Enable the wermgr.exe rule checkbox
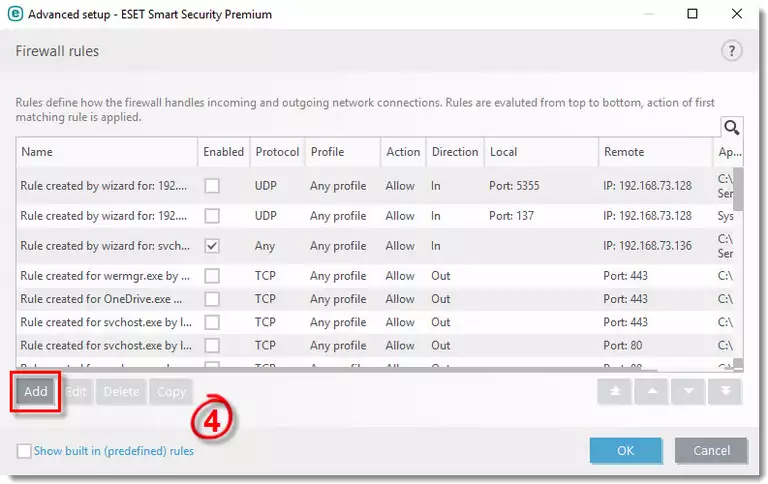This screenshot has height=484, width=768. click(x=212, y=276)
